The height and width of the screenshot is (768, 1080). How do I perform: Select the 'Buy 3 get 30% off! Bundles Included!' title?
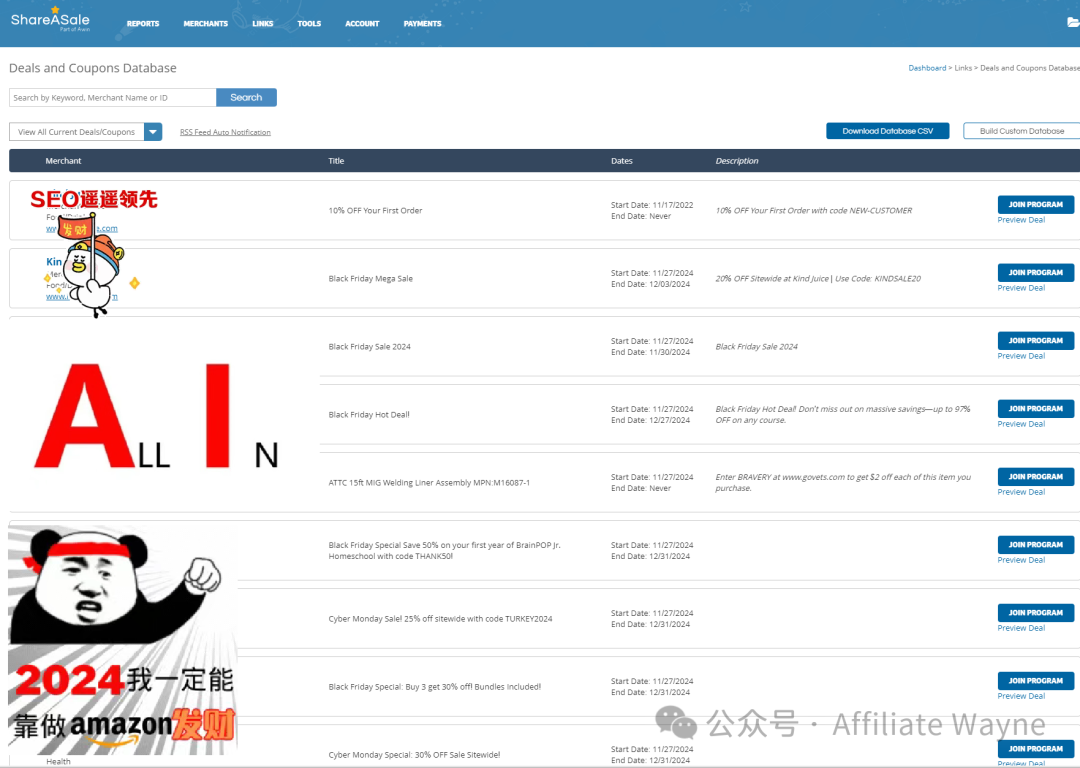[435, 687]
